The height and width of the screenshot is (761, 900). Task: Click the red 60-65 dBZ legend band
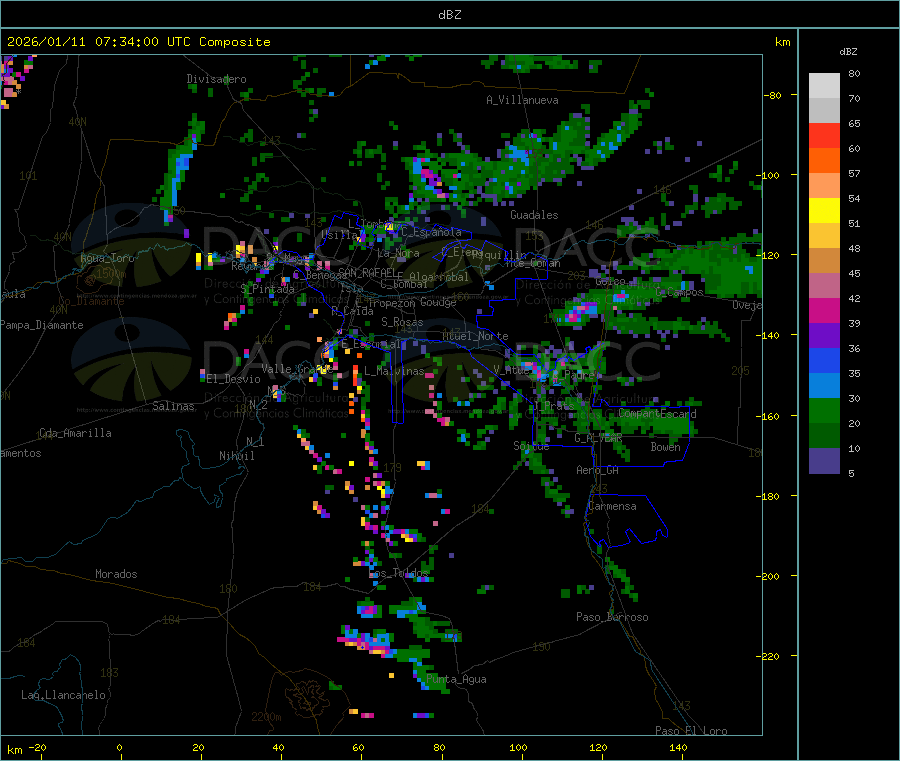tap(824, 135)
